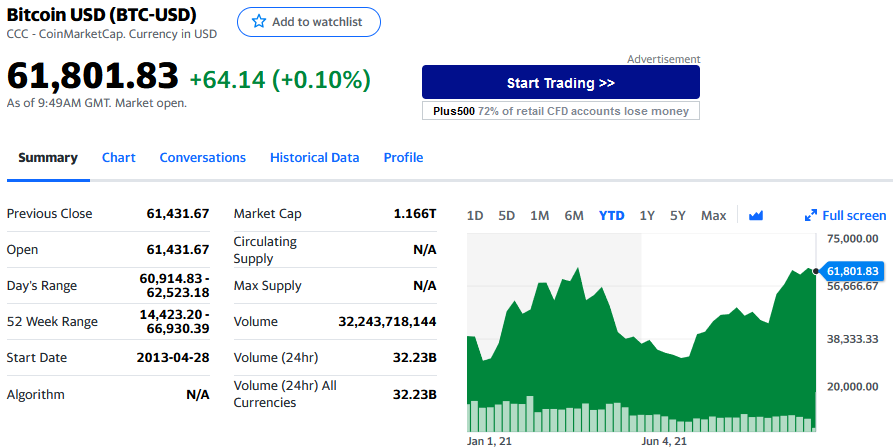Switch chart to 5Y range
This screenshot has height=448, width=893.
click(x=678, y=215)
